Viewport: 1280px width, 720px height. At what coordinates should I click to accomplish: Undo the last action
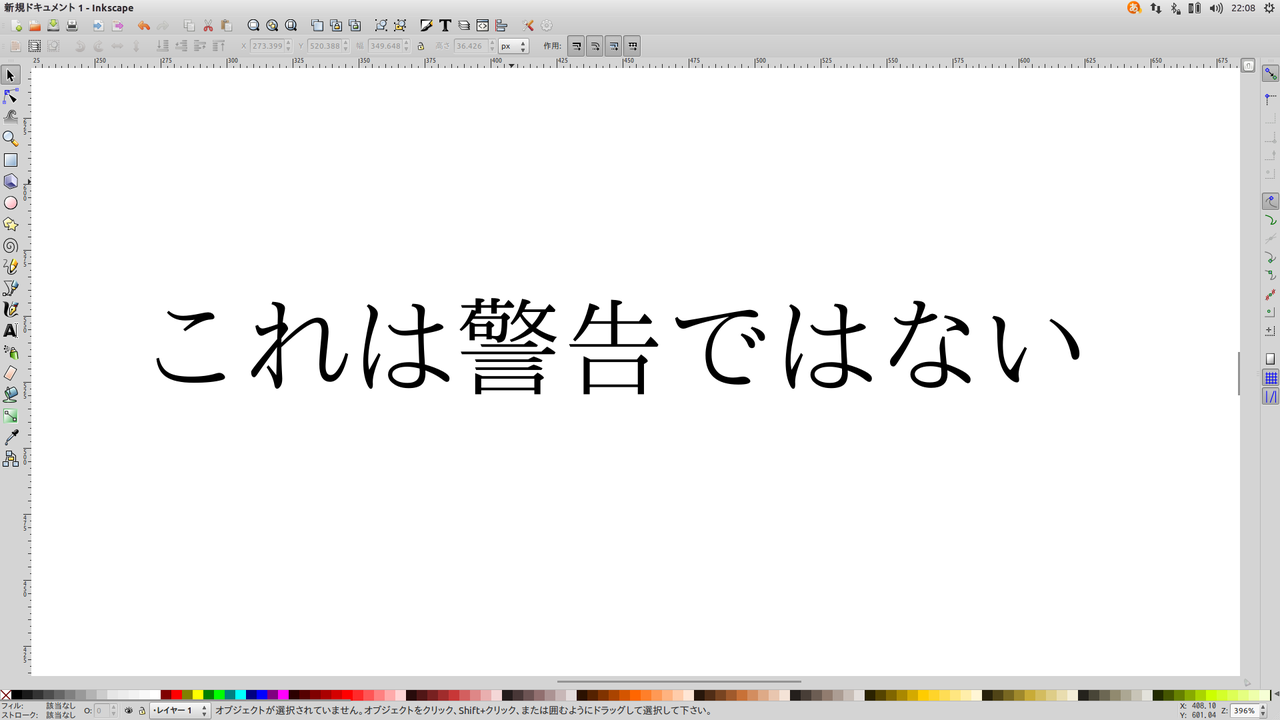[143, 25]
